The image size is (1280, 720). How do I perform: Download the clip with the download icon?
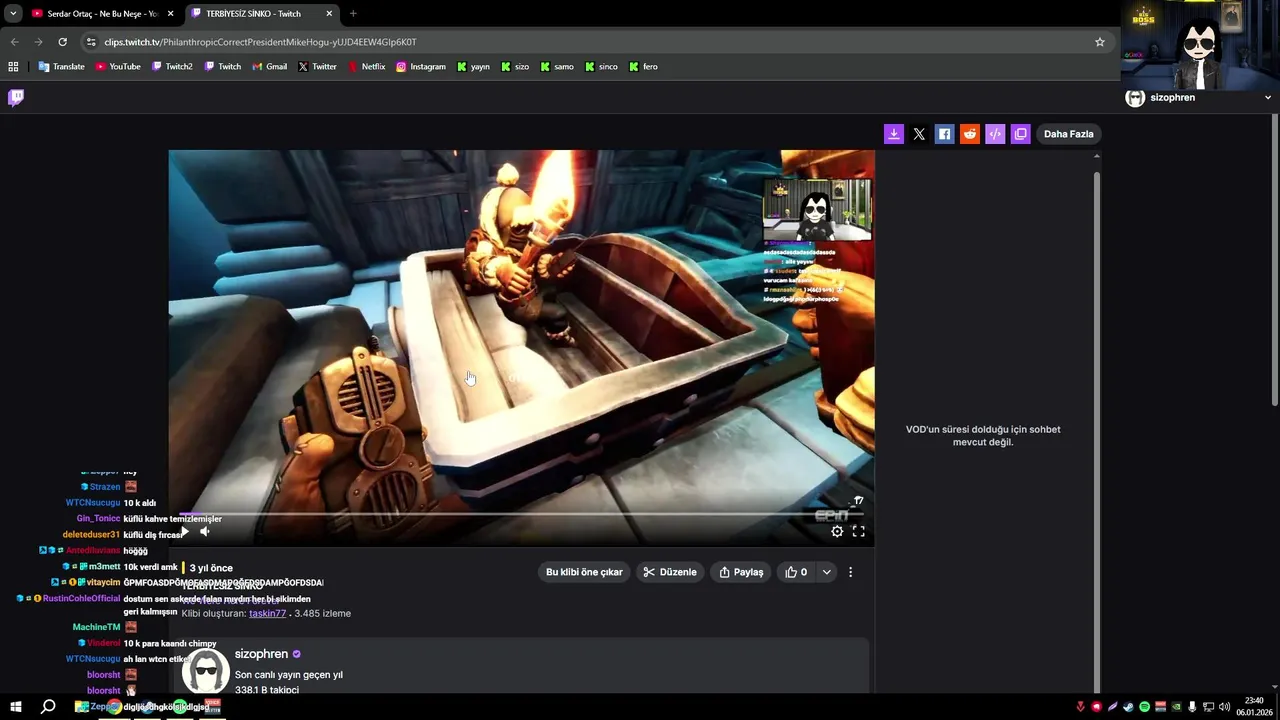coord(894,134)
